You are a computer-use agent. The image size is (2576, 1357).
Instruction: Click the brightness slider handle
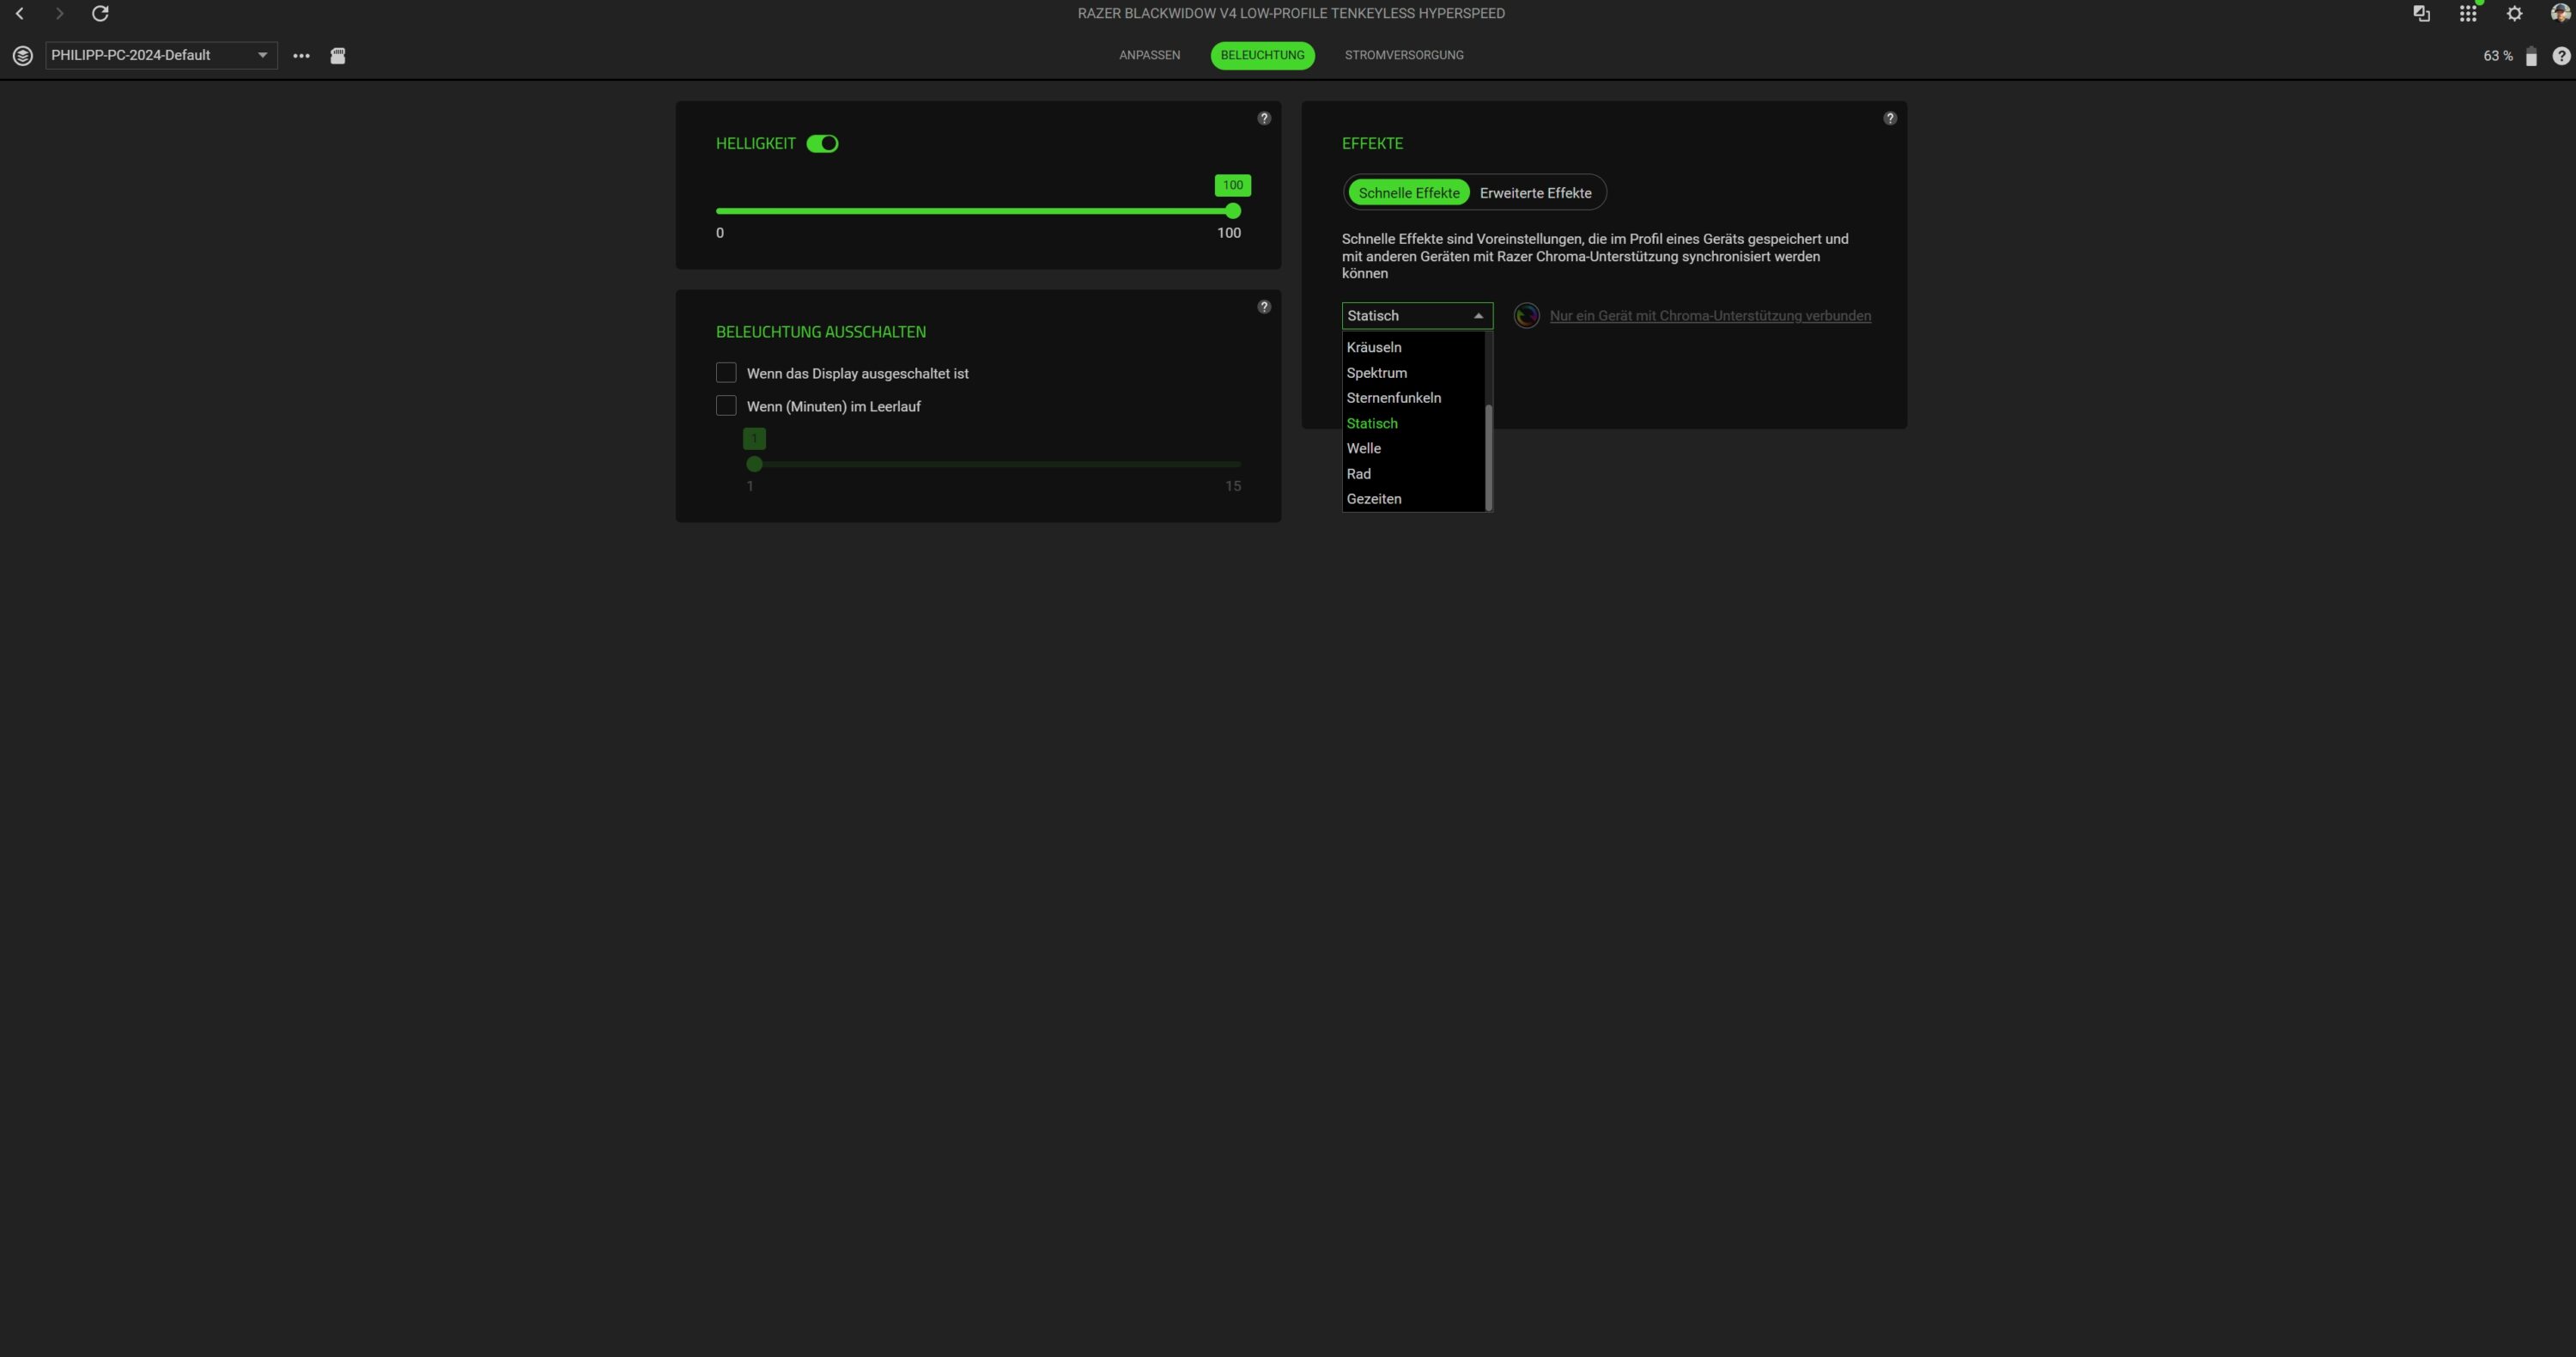(1233, 211)
